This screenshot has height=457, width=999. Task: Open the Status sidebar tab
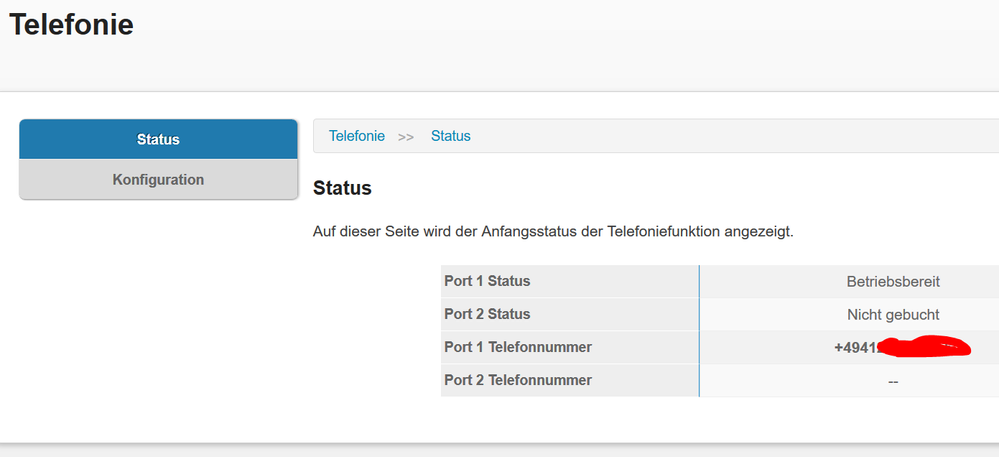point(158,139)
